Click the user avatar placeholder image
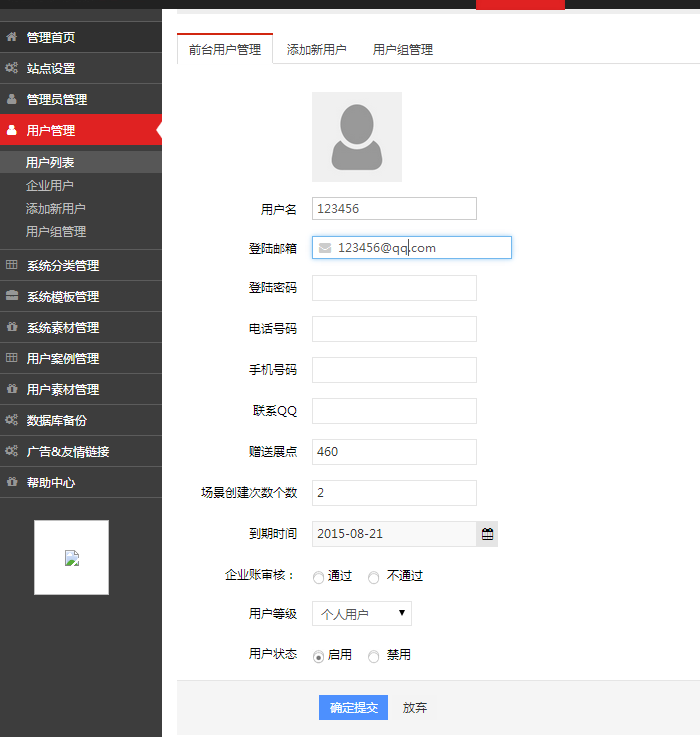The image size is (700, 737). tap(357, 137)
